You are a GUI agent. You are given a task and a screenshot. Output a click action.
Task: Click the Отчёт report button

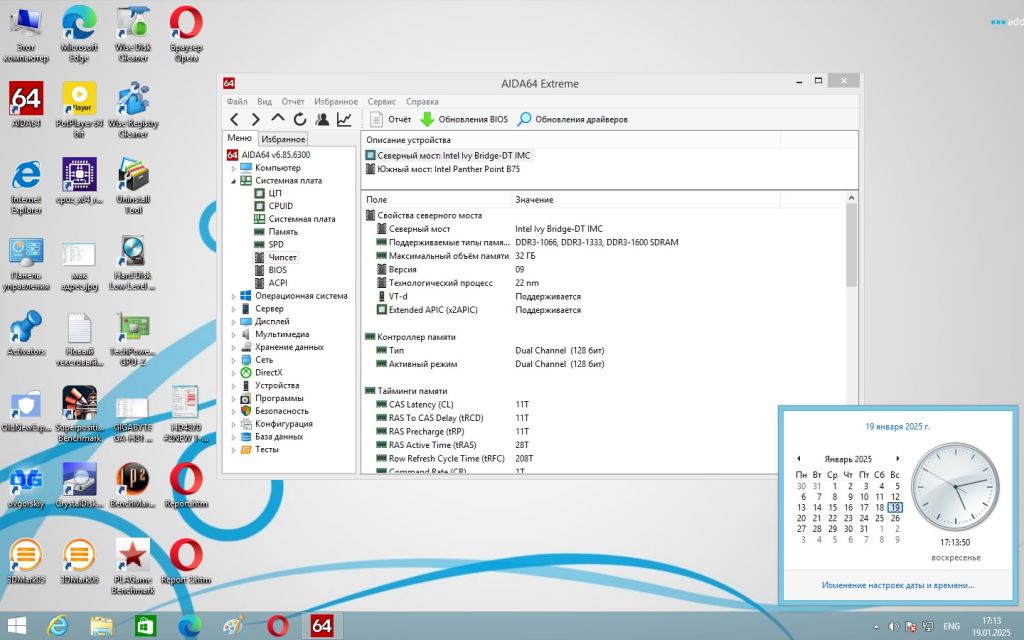(x=391, y=120)
